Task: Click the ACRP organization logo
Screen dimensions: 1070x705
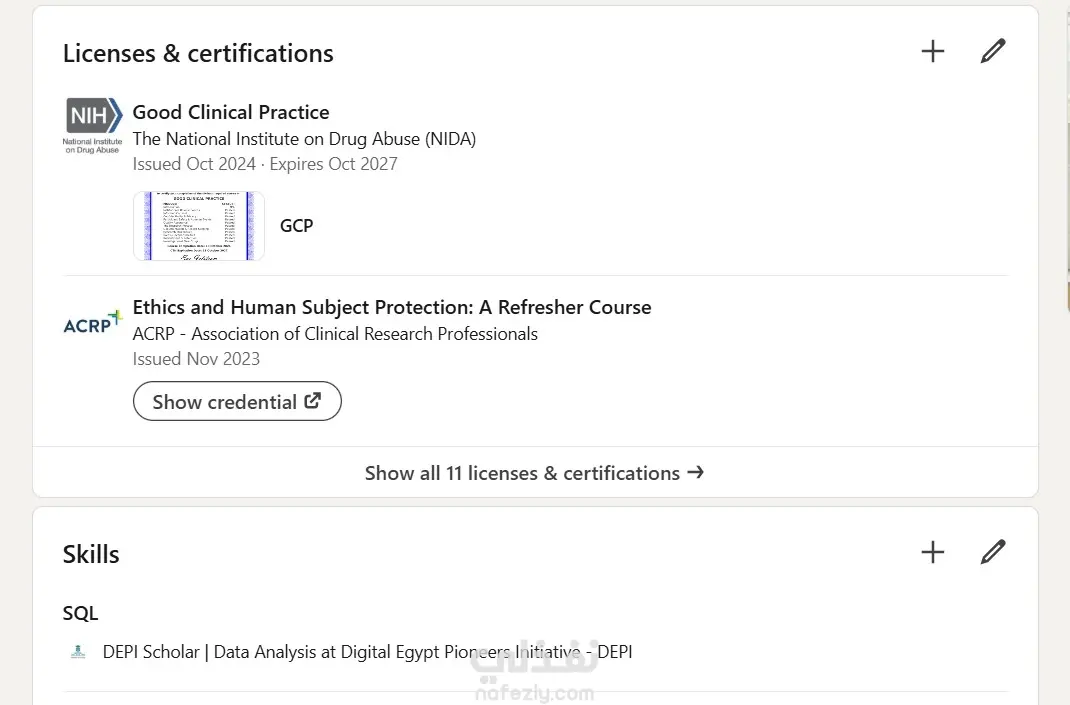Action: [92, 322]
